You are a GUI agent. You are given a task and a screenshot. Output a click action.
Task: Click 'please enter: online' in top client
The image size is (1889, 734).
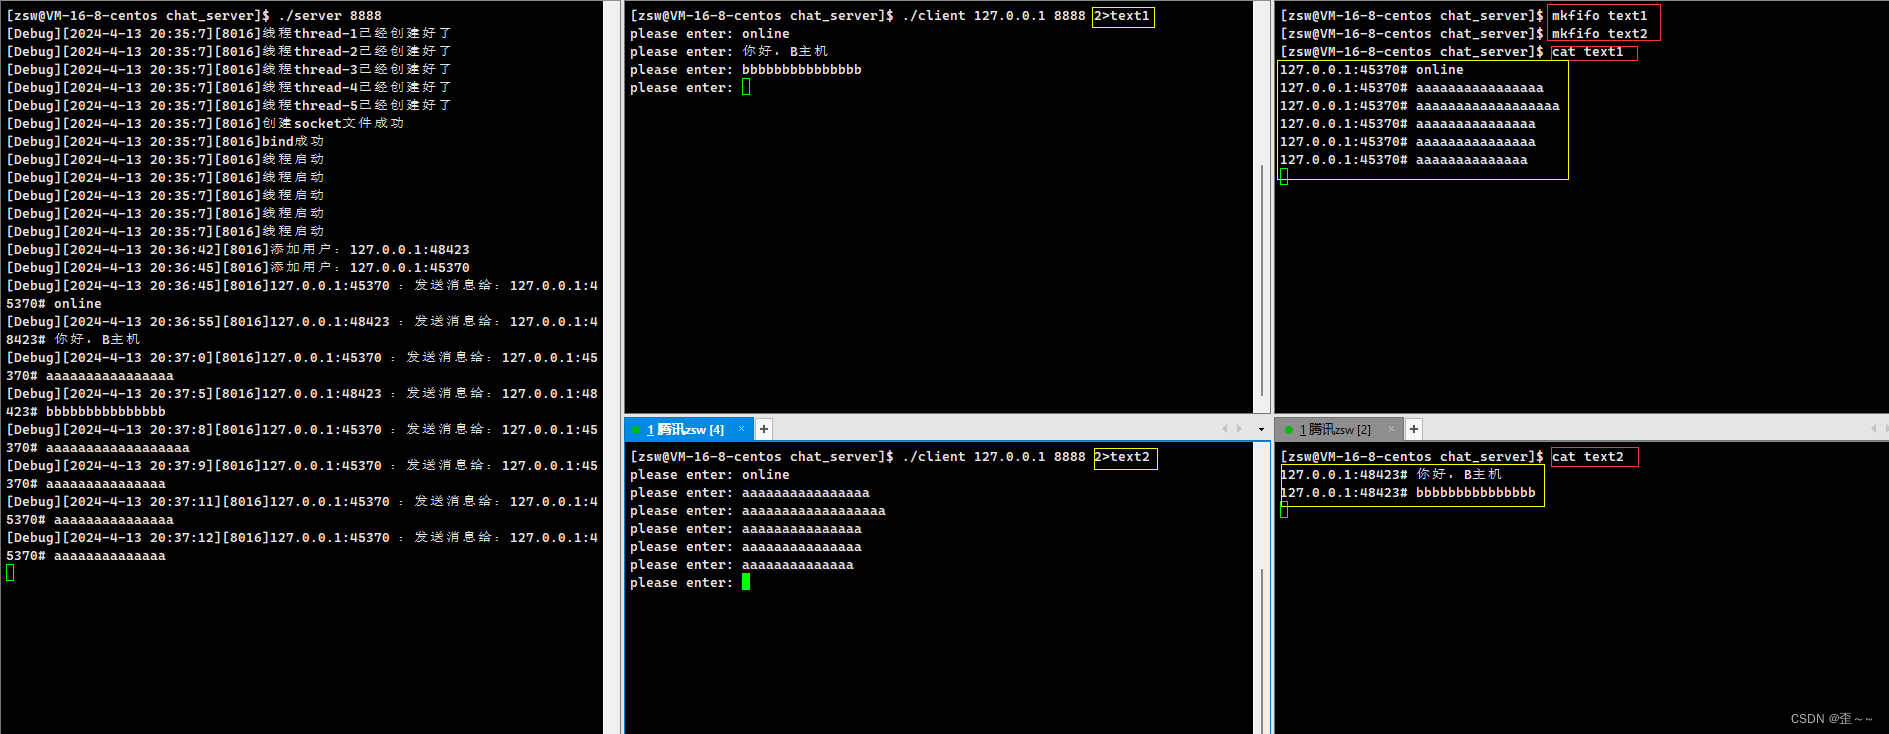pos(710,34)
